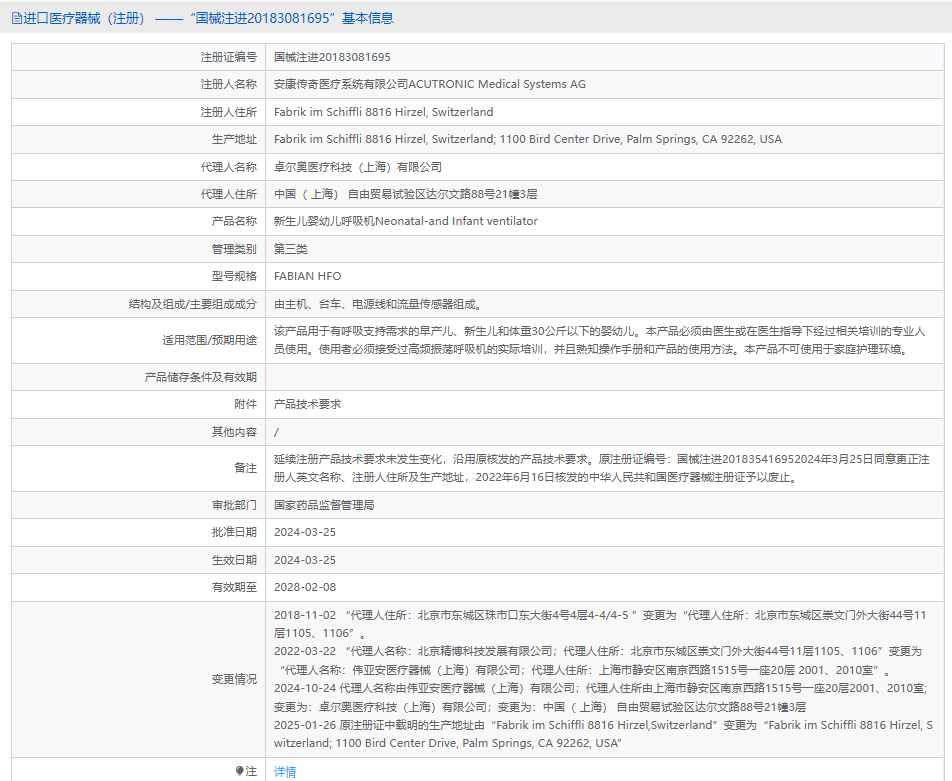The image size is (952, 781).
Task: Click the 变更情况 row label
Action: 233,679
